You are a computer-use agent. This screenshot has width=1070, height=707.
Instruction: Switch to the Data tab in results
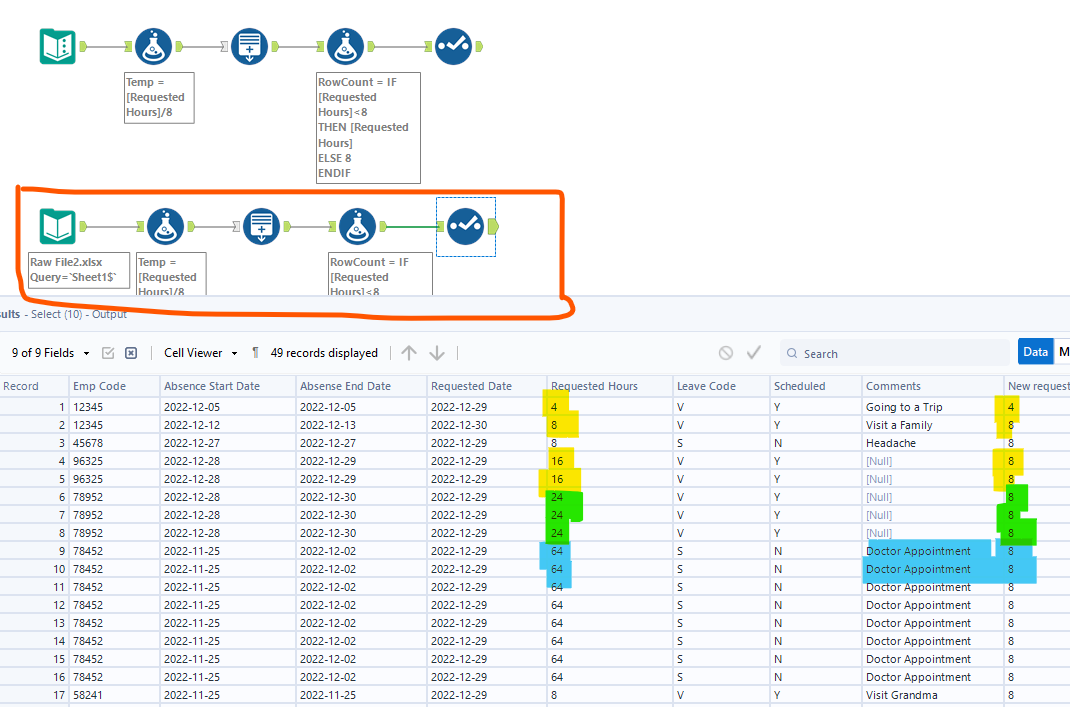pyautogui.click(x=1035, y=352)
